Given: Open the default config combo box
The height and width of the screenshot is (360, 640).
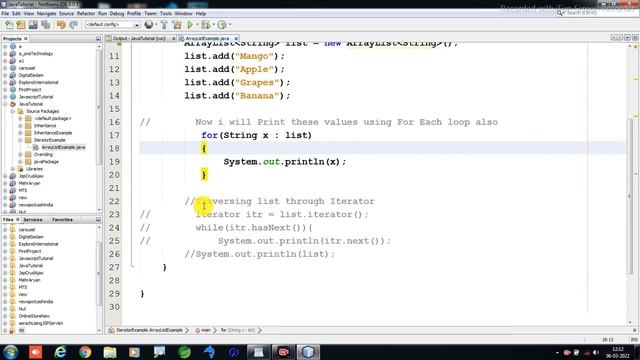Looking at the screenshot, I should tap(112, 25).
